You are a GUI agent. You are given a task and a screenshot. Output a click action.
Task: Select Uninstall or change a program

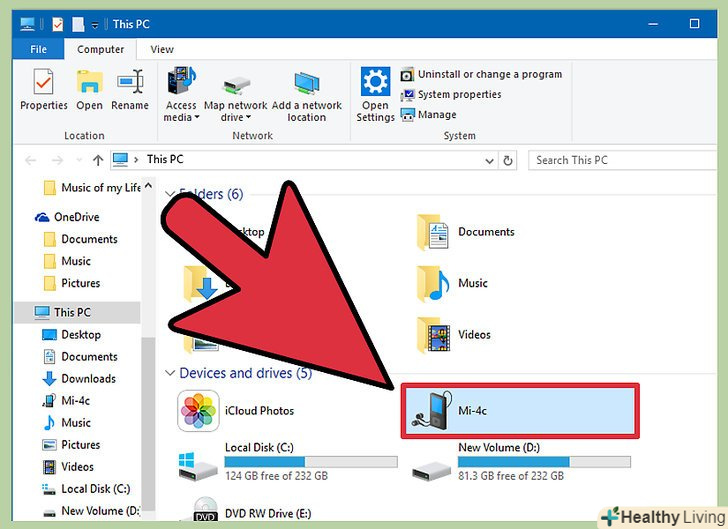(481, 74)
